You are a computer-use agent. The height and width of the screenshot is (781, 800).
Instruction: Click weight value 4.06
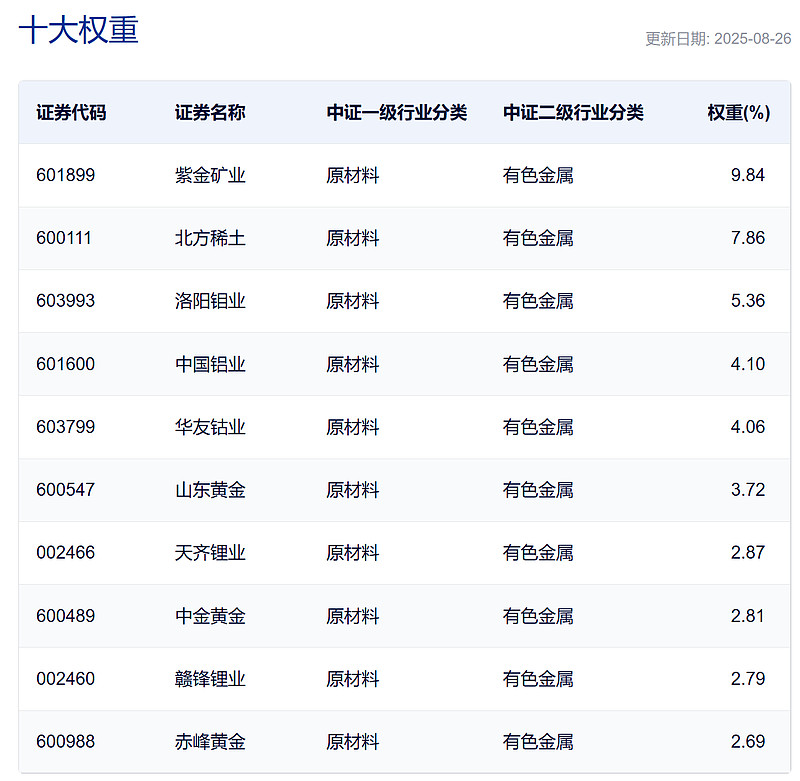click(747, 426)
